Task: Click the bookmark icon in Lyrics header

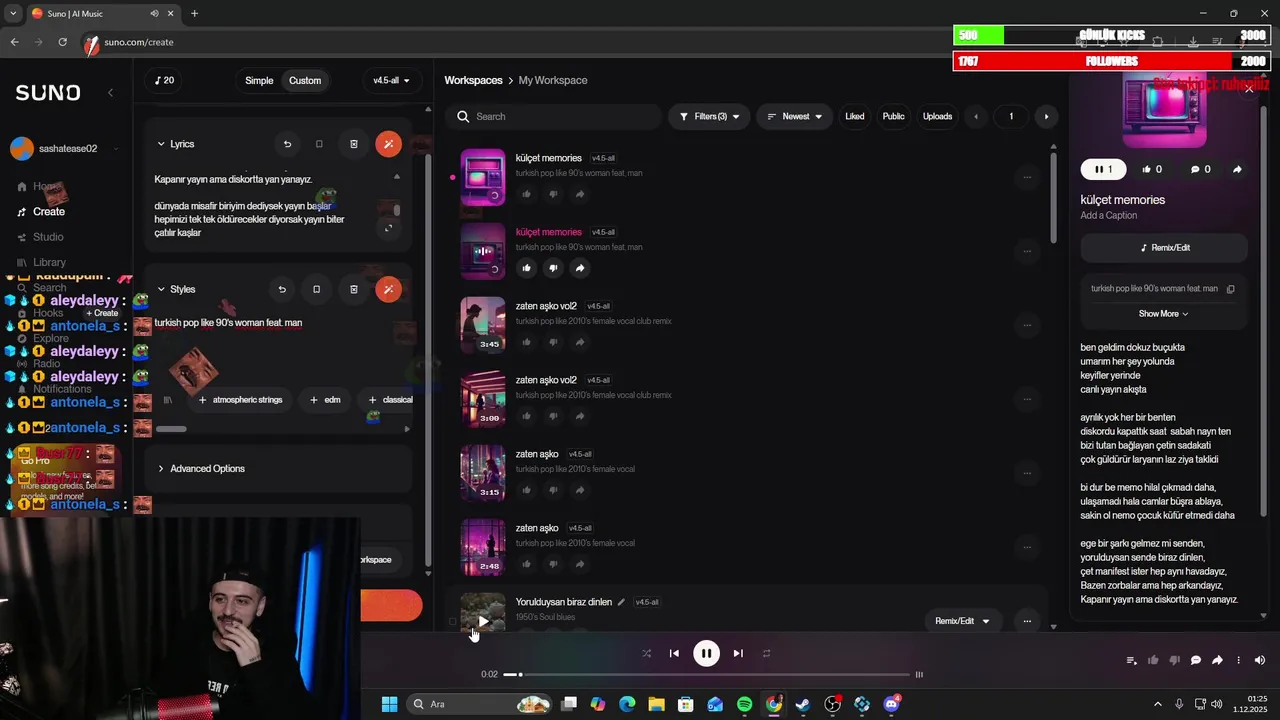Action: (x=319, y=144)
